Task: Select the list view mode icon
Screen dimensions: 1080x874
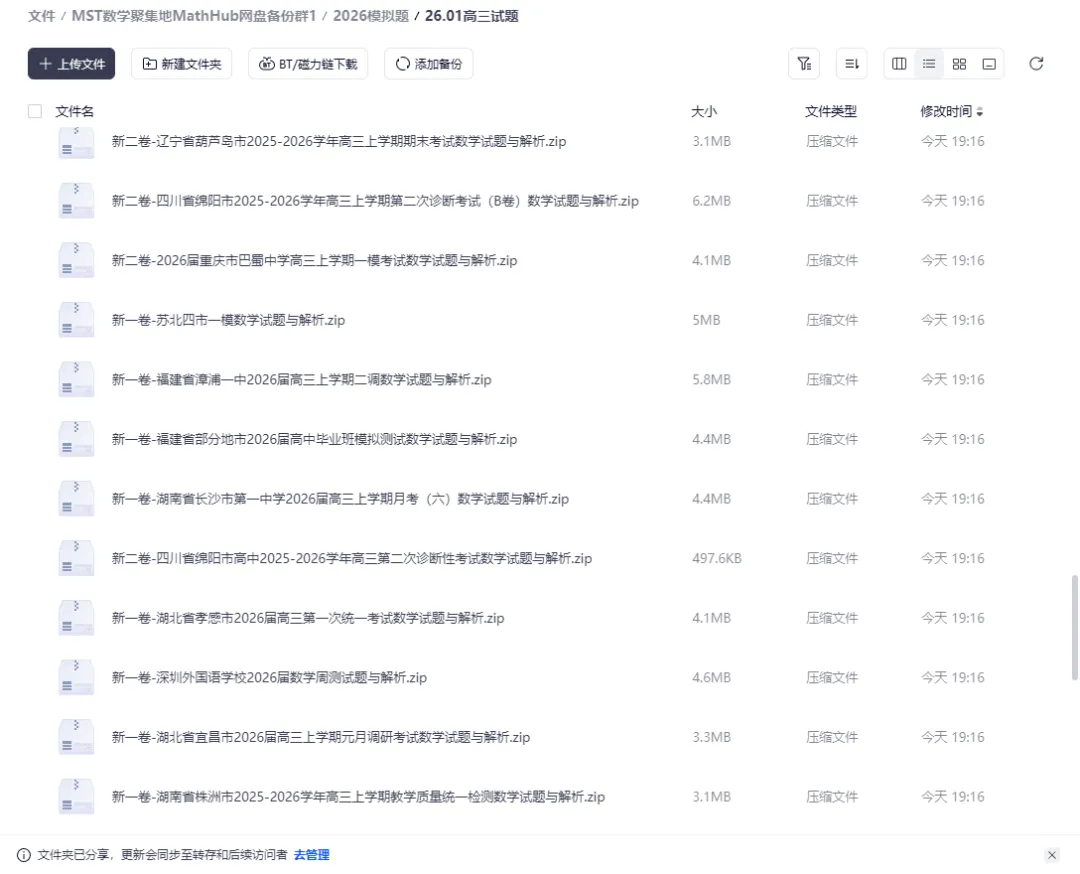Action: tap(928, 63)
